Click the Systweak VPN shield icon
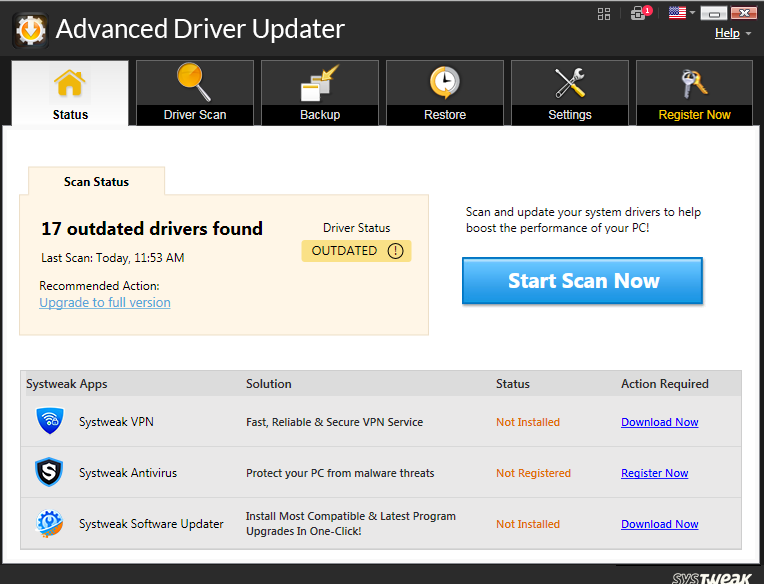 click(50, 421)
